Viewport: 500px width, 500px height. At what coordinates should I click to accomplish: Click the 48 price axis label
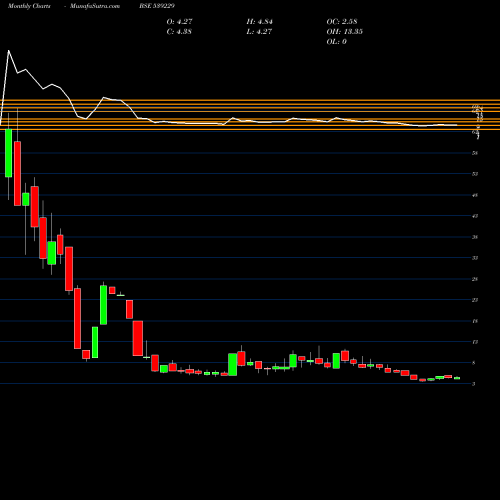(475, 195)
